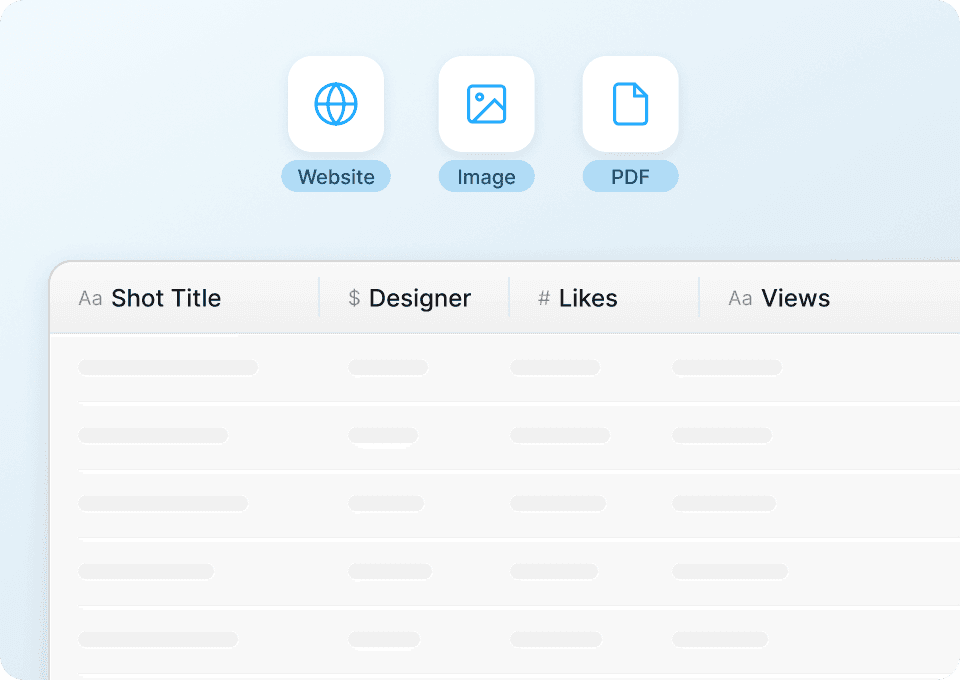
Task: Select the second row Likes cell
Action: pos(560,436)
